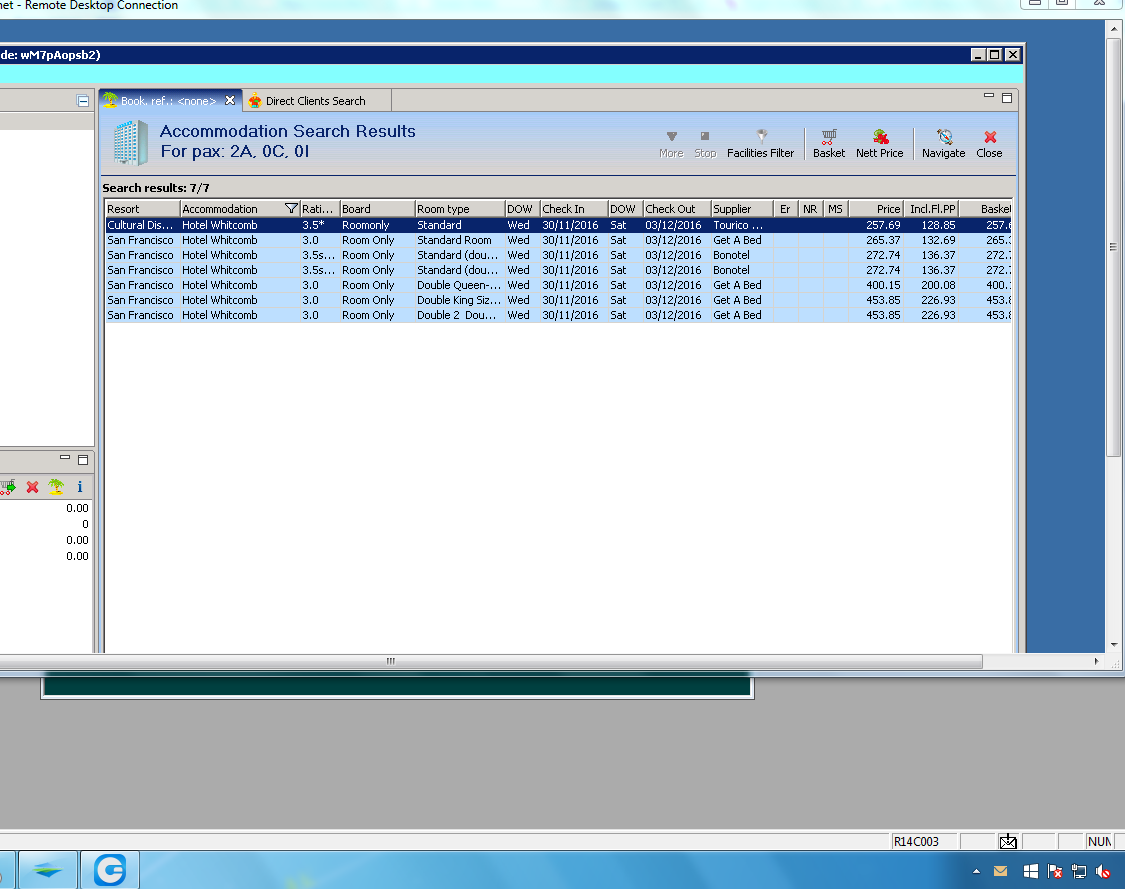Viewport: 1125px width, 889px height.
Task: Select the Double Queen room row
Action: pyautogui.click(x=557, y=285)
